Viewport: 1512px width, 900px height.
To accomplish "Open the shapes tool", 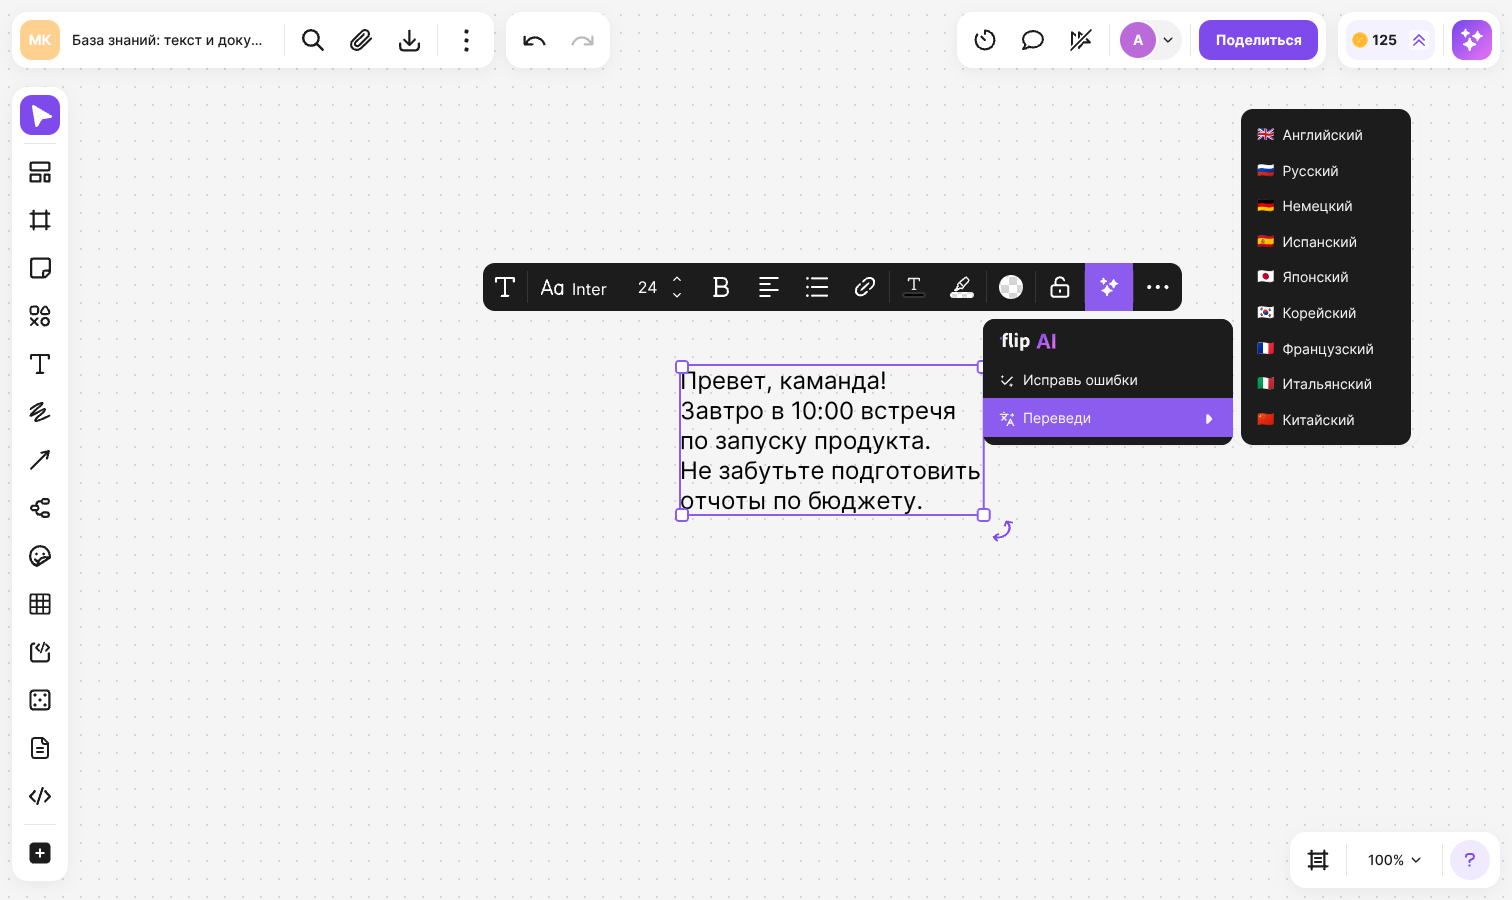I will 40,316.
